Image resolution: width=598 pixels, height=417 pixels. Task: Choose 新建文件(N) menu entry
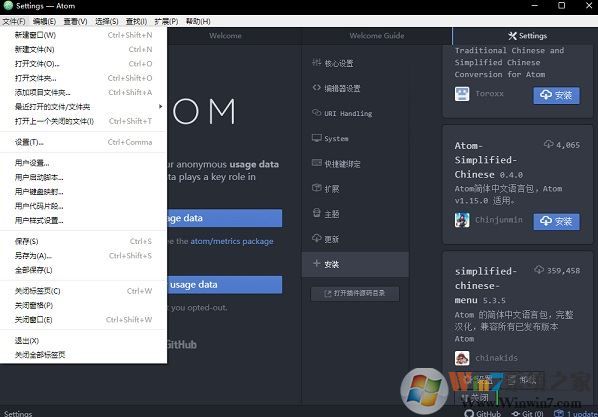(x=83, y=50)
